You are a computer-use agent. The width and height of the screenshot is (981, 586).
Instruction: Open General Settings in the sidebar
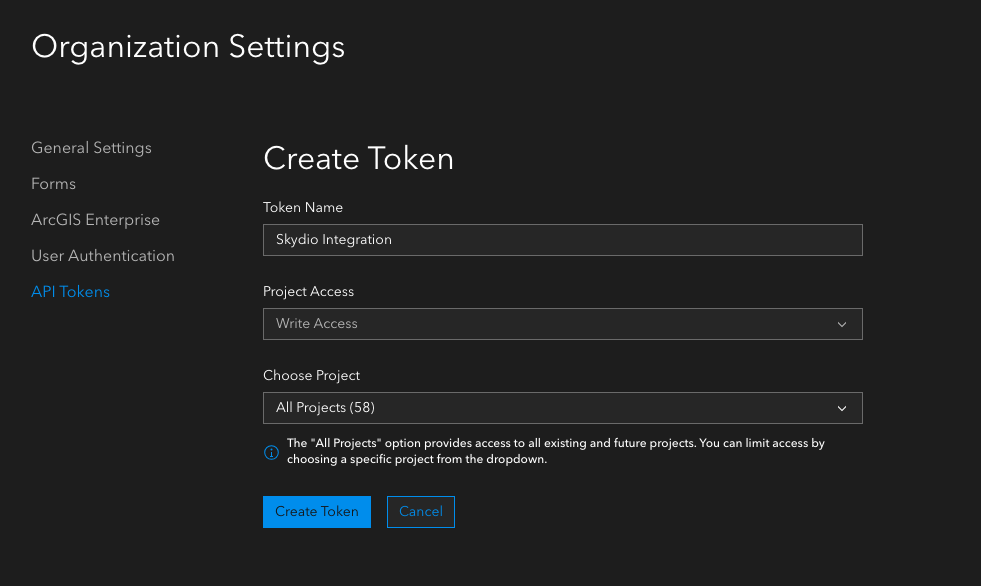point(92,148)
